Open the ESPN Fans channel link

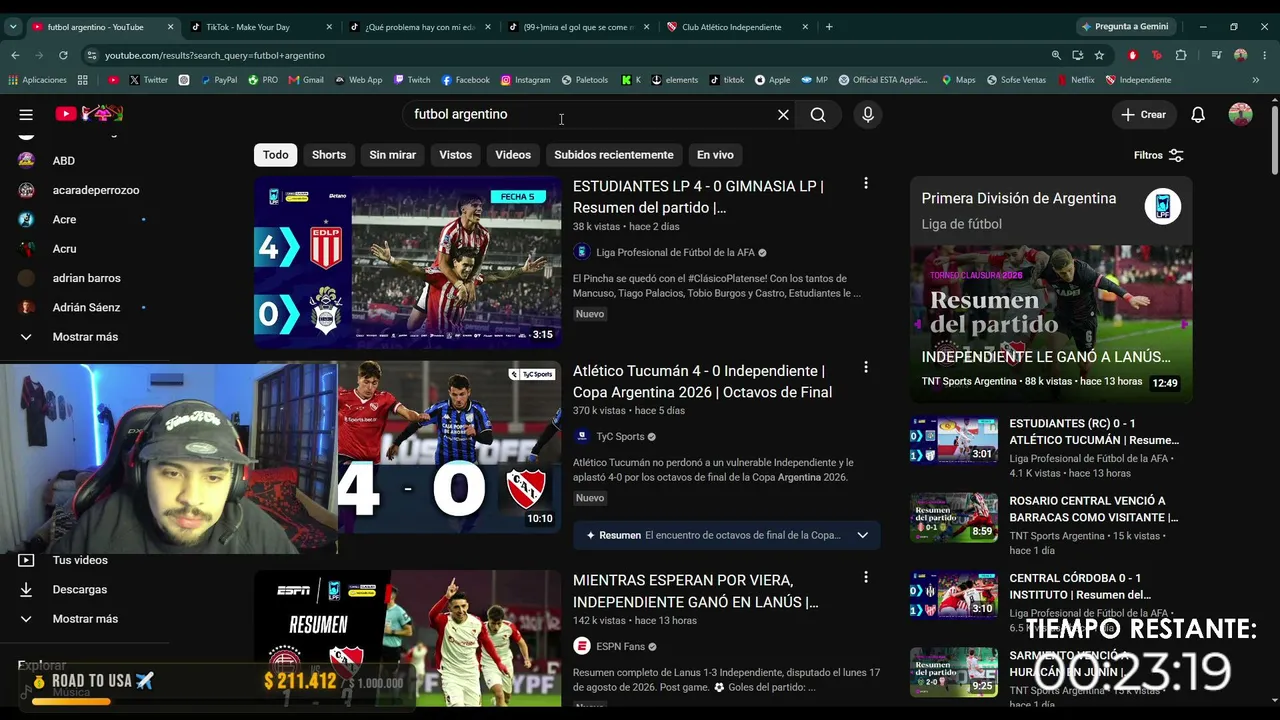pyautogui.click(x=620, y=647)
